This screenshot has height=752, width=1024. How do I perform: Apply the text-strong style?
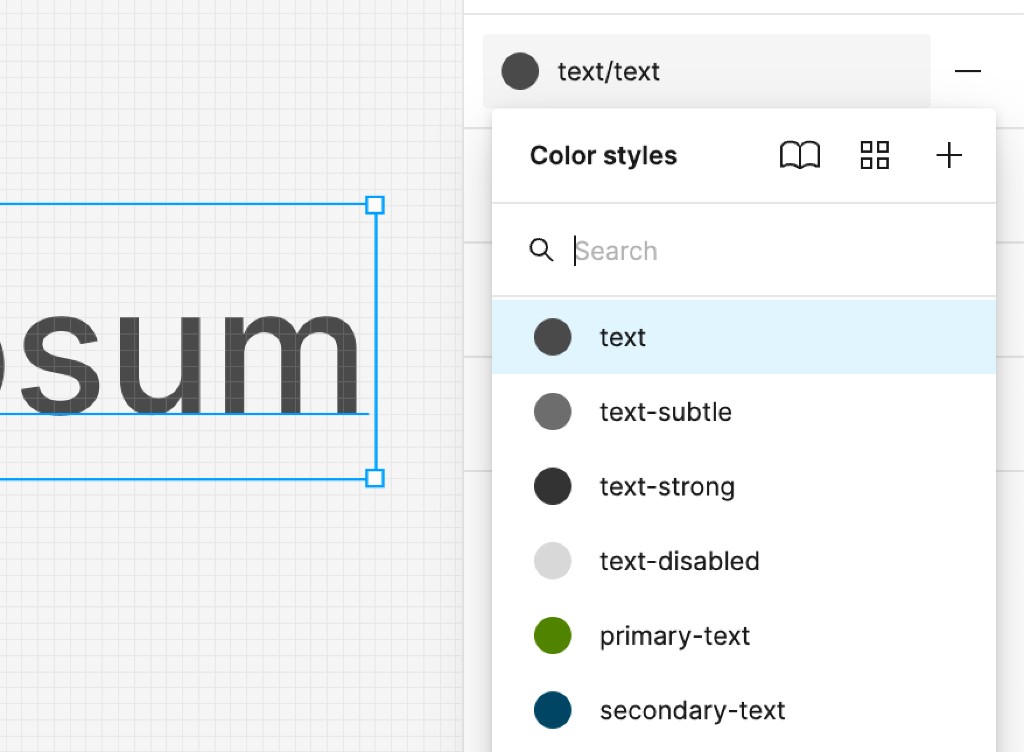pyautogui.click(x=667, y=486)
